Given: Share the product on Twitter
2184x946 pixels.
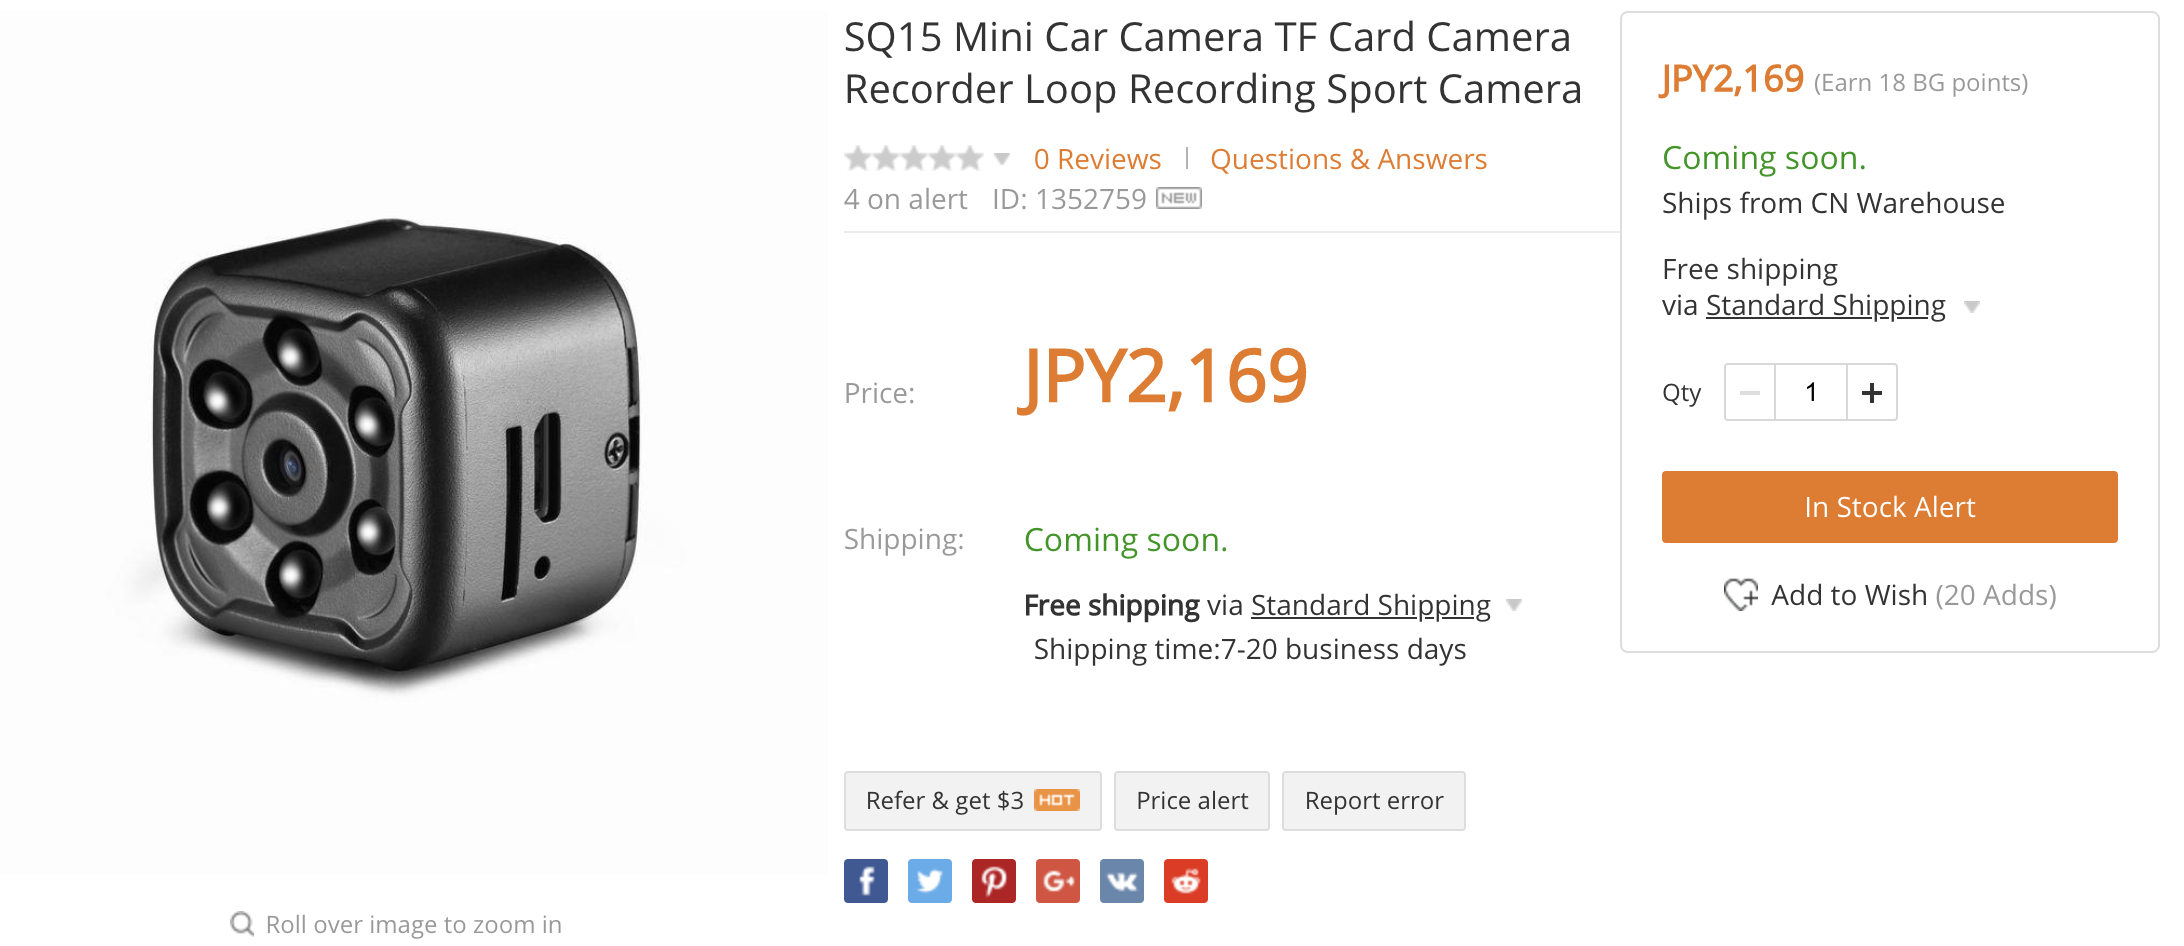Looking at the screenshot, I should tap(930, 881).
